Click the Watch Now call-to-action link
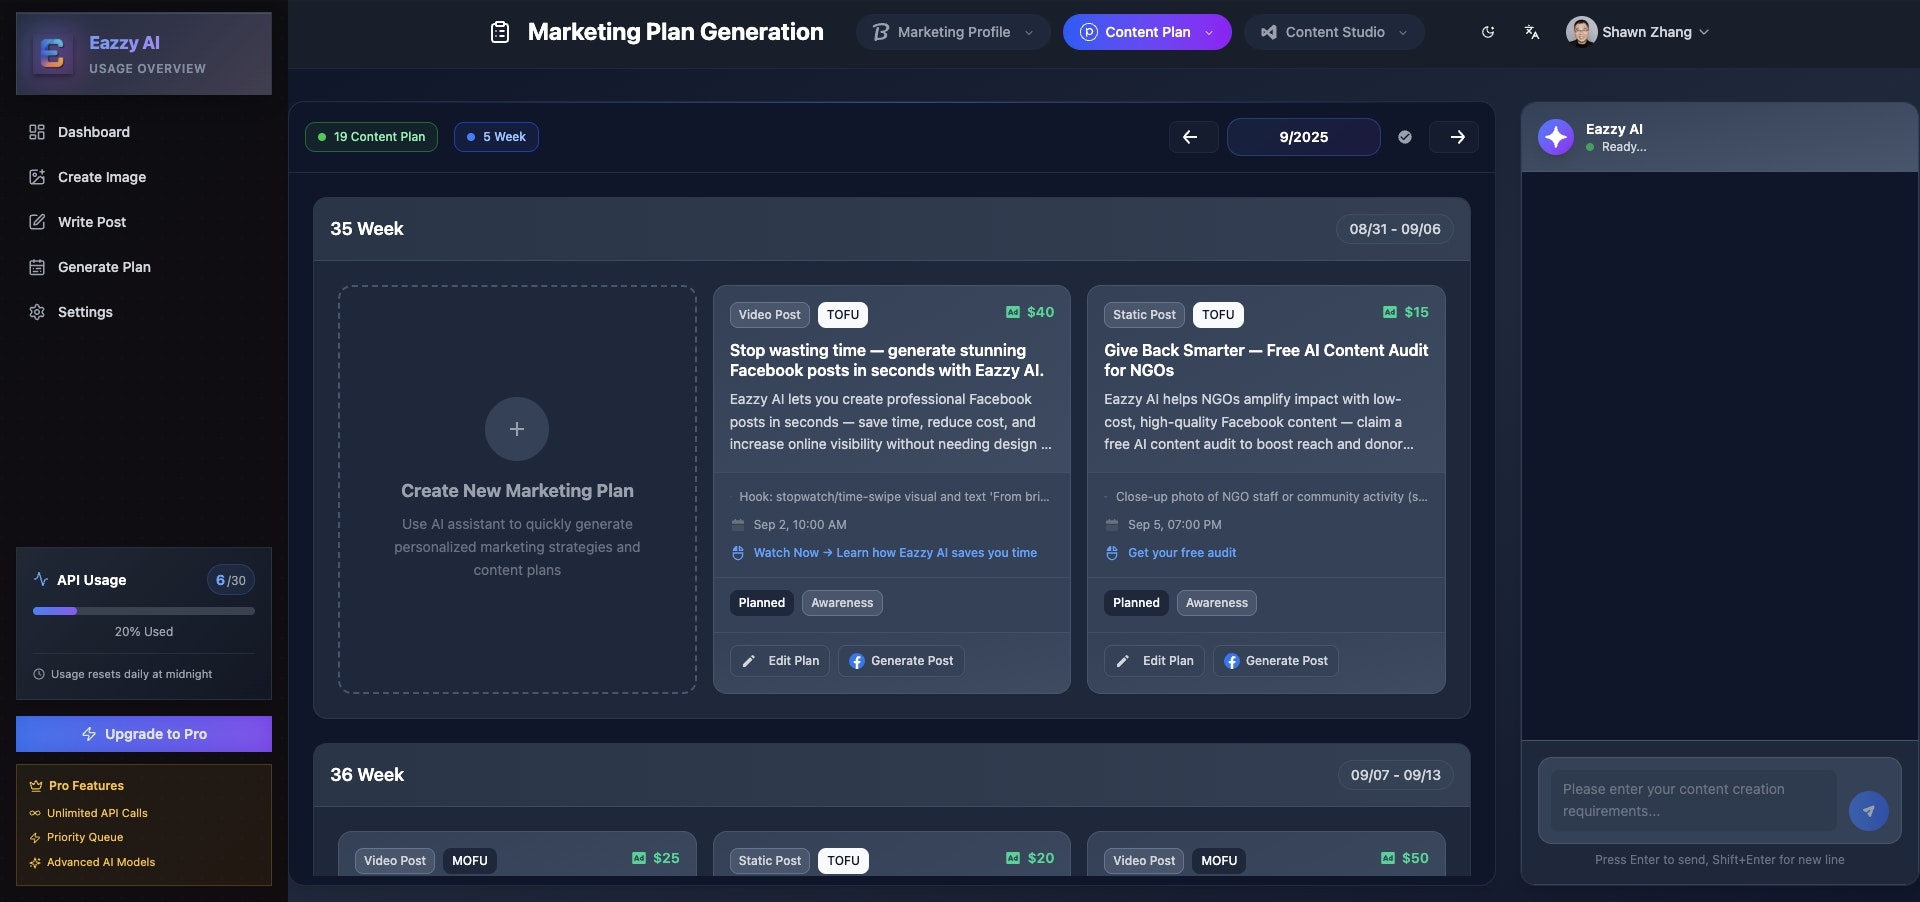The height and width of the screenshot is (902, 1920). (x=895, y=553)
